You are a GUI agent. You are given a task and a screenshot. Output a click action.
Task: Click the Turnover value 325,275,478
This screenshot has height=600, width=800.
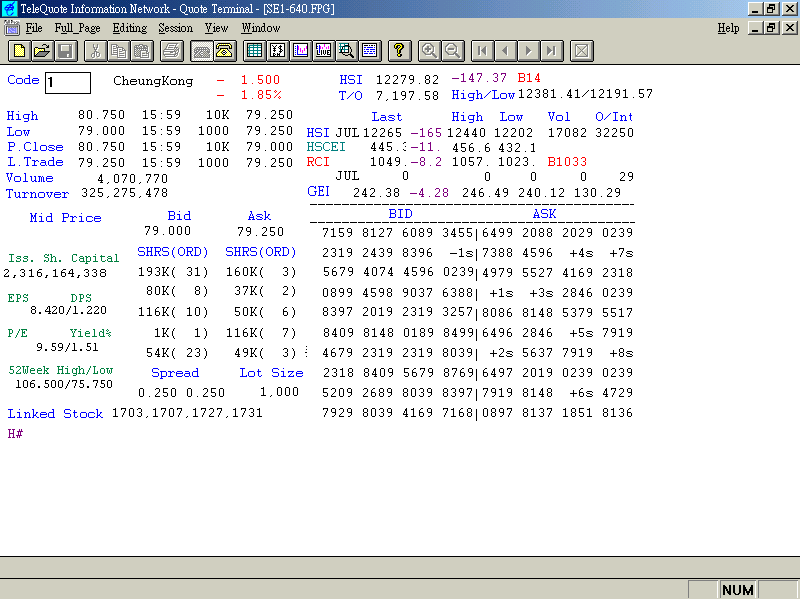(x=124, y=193)
